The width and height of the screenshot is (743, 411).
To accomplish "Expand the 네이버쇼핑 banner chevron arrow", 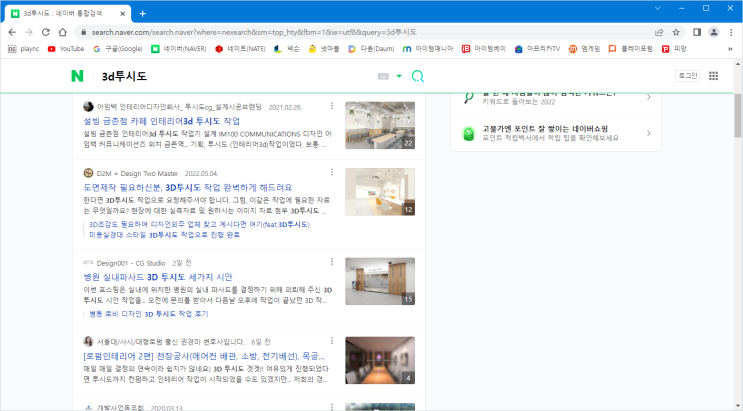I will pos(648,134).
